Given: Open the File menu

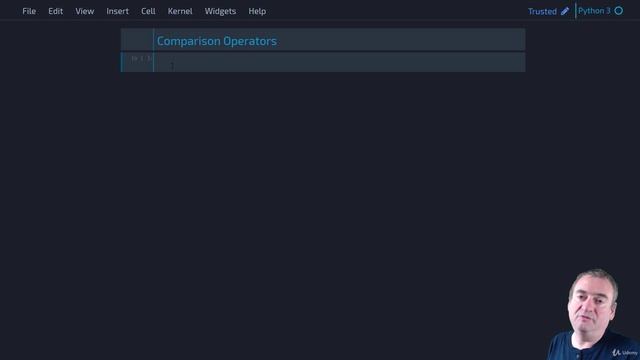Looking at the screenshot, I should [x=29, y=11].
